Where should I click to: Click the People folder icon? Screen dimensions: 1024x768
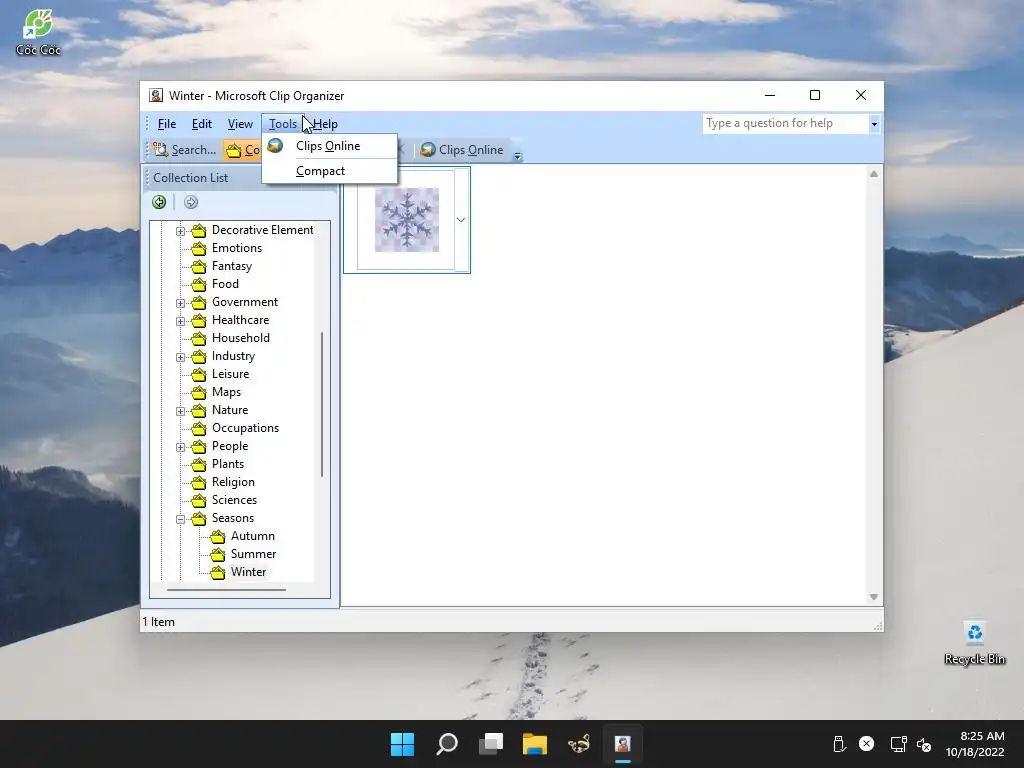pos(199,446)
